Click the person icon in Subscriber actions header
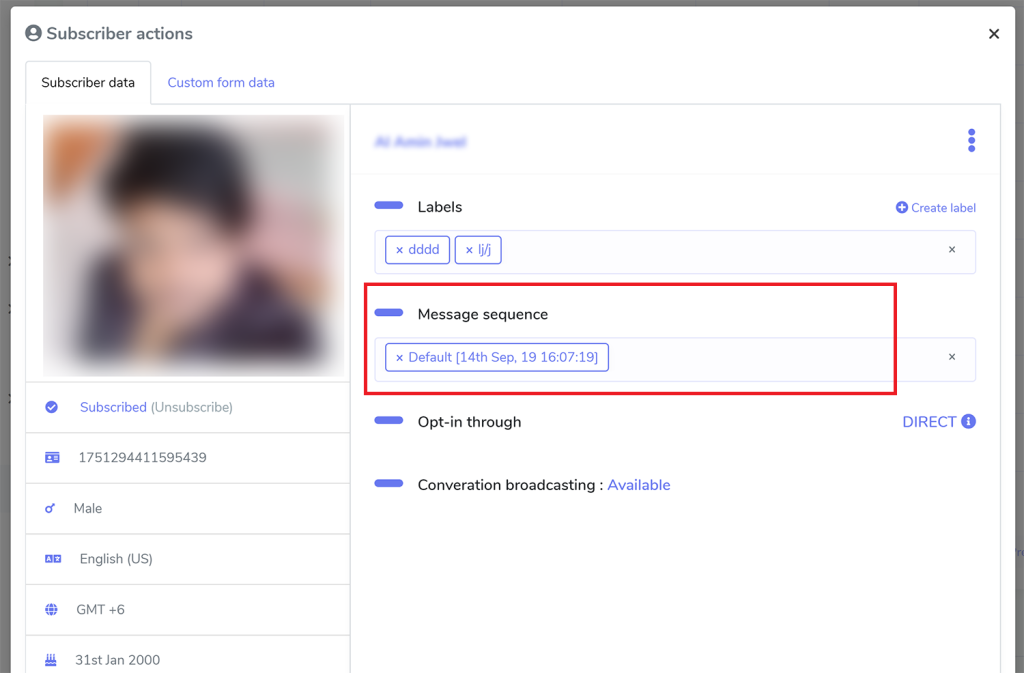The width and height of the screenshot is (1024, 673). [33, 32]
